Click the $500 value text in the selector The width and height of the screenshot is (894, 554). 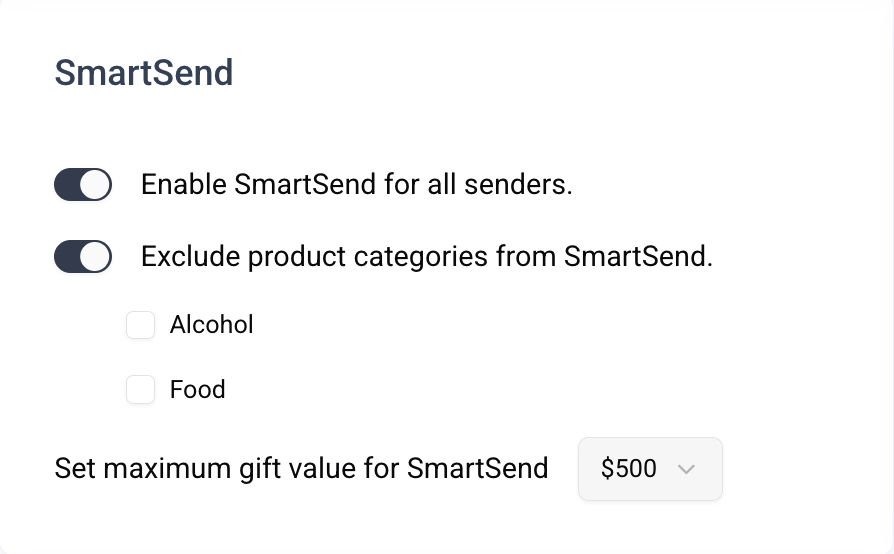tap(628, 469)
